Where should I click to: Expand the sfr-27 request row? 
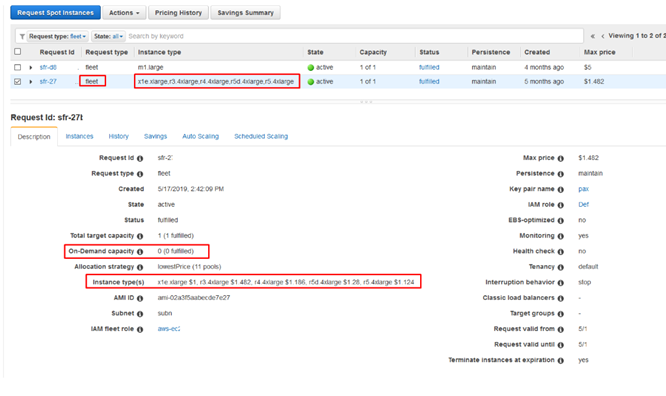[31, 82]
